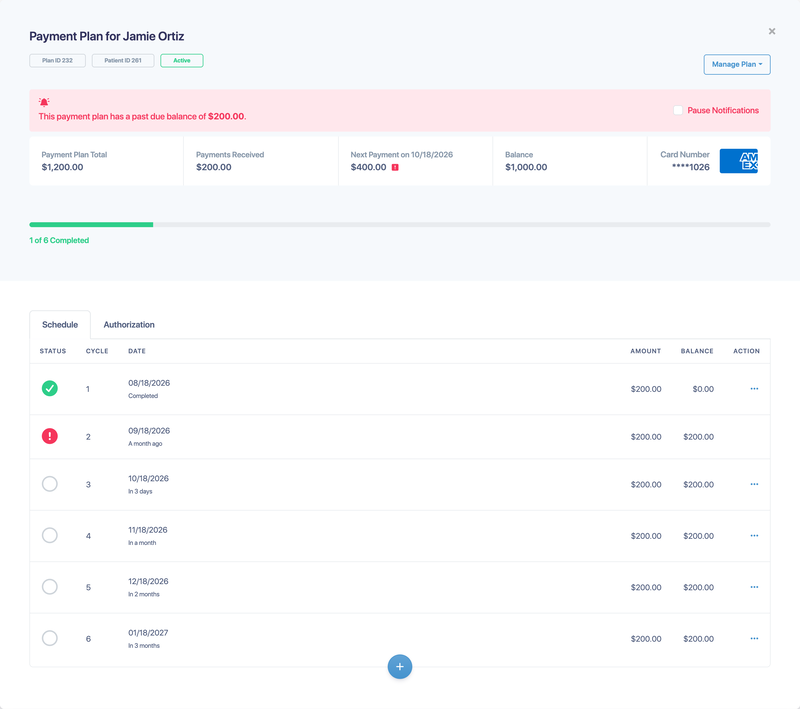The width and height of the screenshot is (800, 709).
Task: Click the empty status circle for cycle 6
Action: (49, 638)
